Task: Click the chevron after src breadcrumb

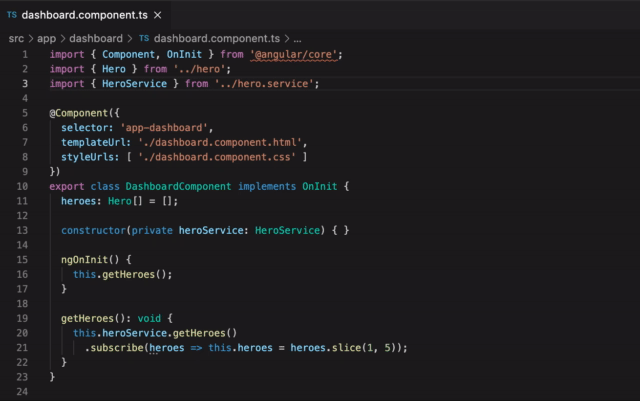Action: click(31, 39)
